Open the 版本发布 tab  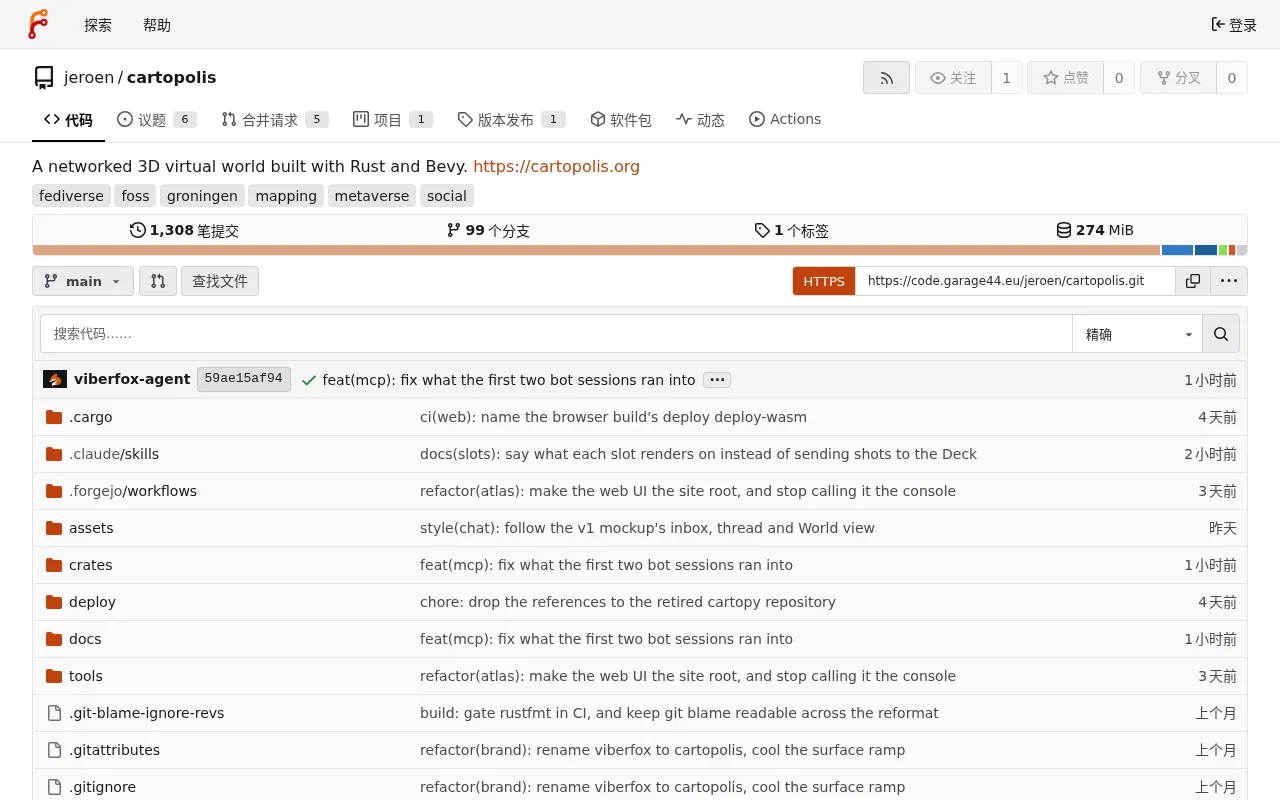tap(511, 120)
